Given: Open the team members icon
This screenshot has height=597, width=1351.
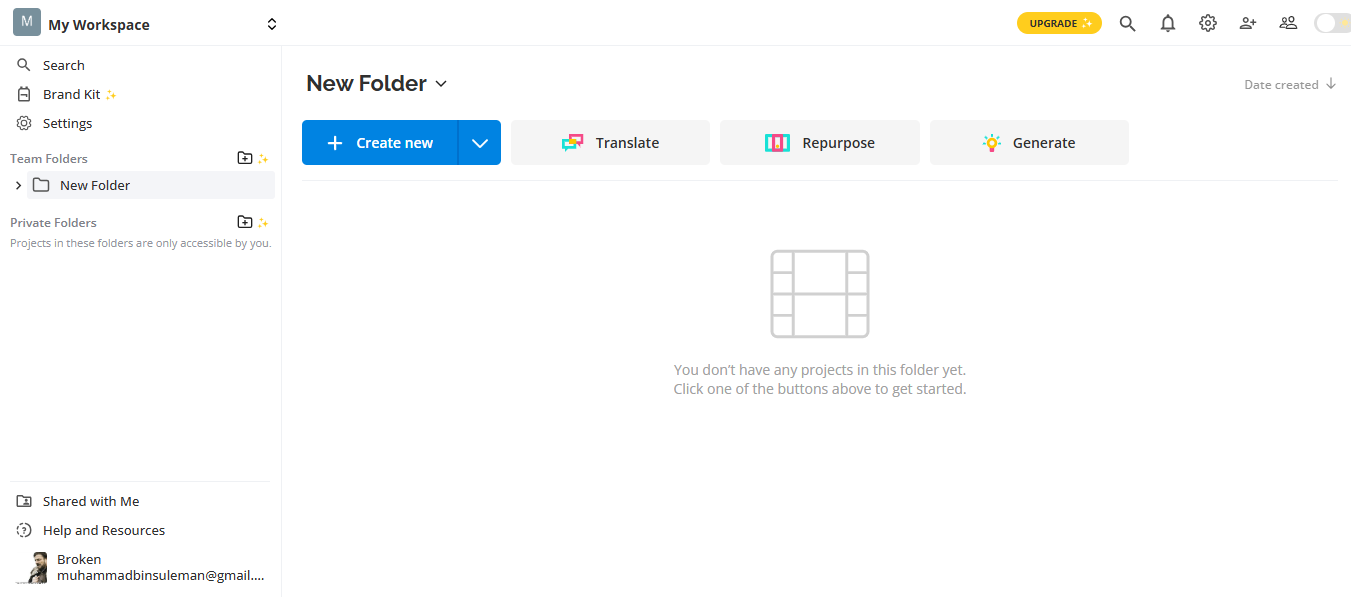Looking at the screenshot, I should coord(1288,23).
